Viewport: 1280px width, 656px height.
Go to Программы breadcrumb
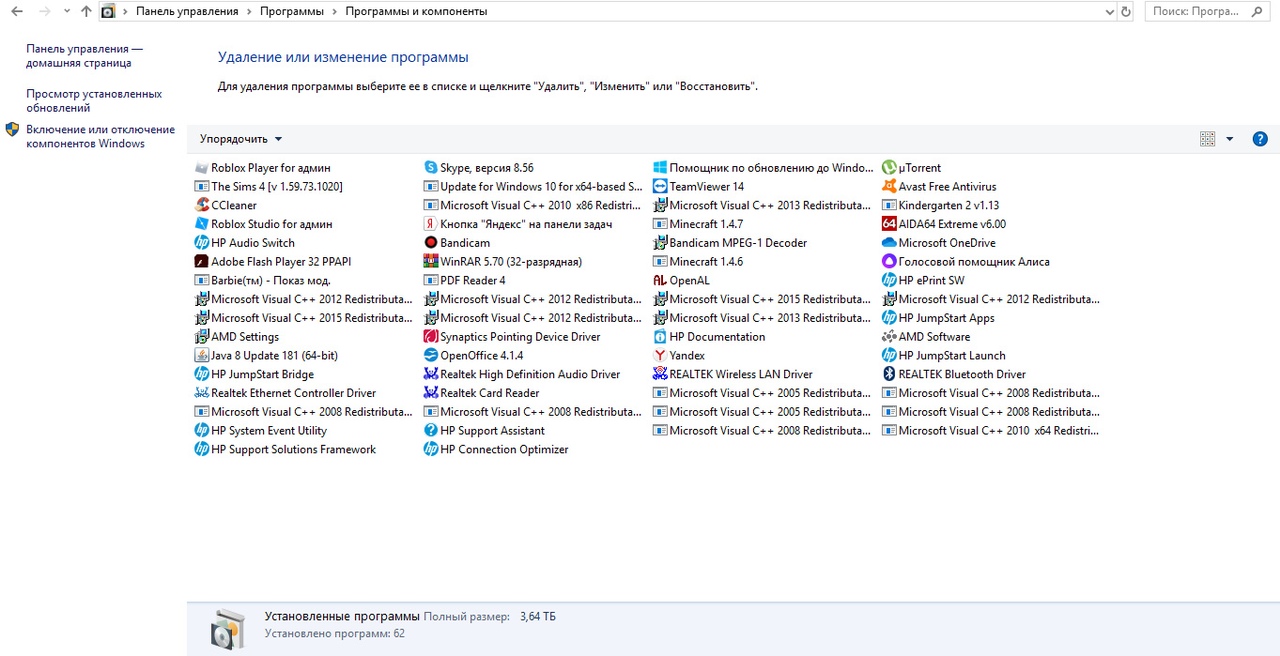pyautogui.click(x=292, y=12)
